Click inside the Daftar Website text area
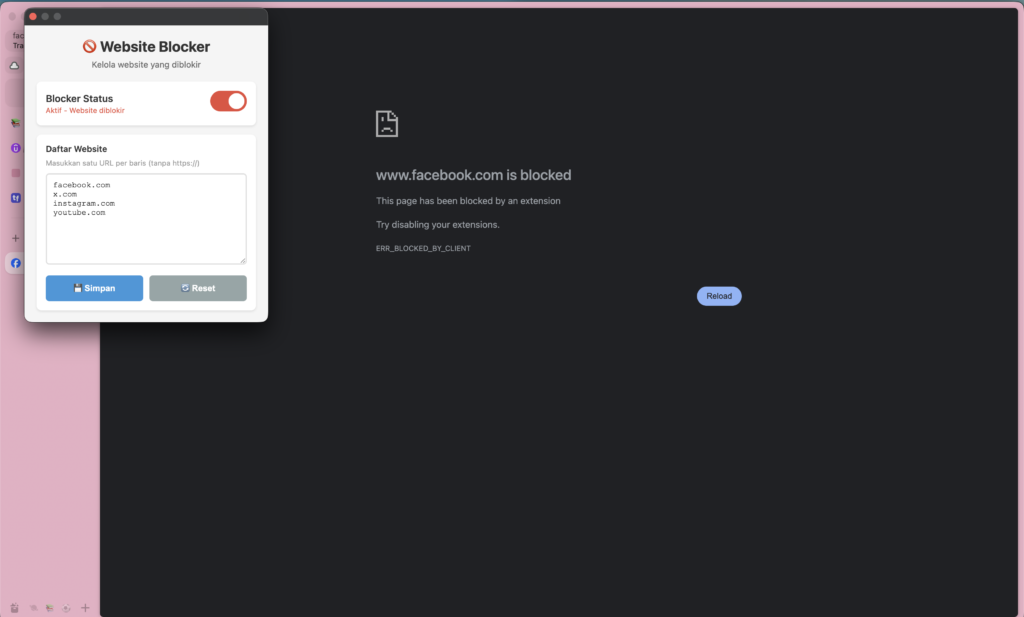The height and width of the screenshot is (617, 1024). (146, 219)
